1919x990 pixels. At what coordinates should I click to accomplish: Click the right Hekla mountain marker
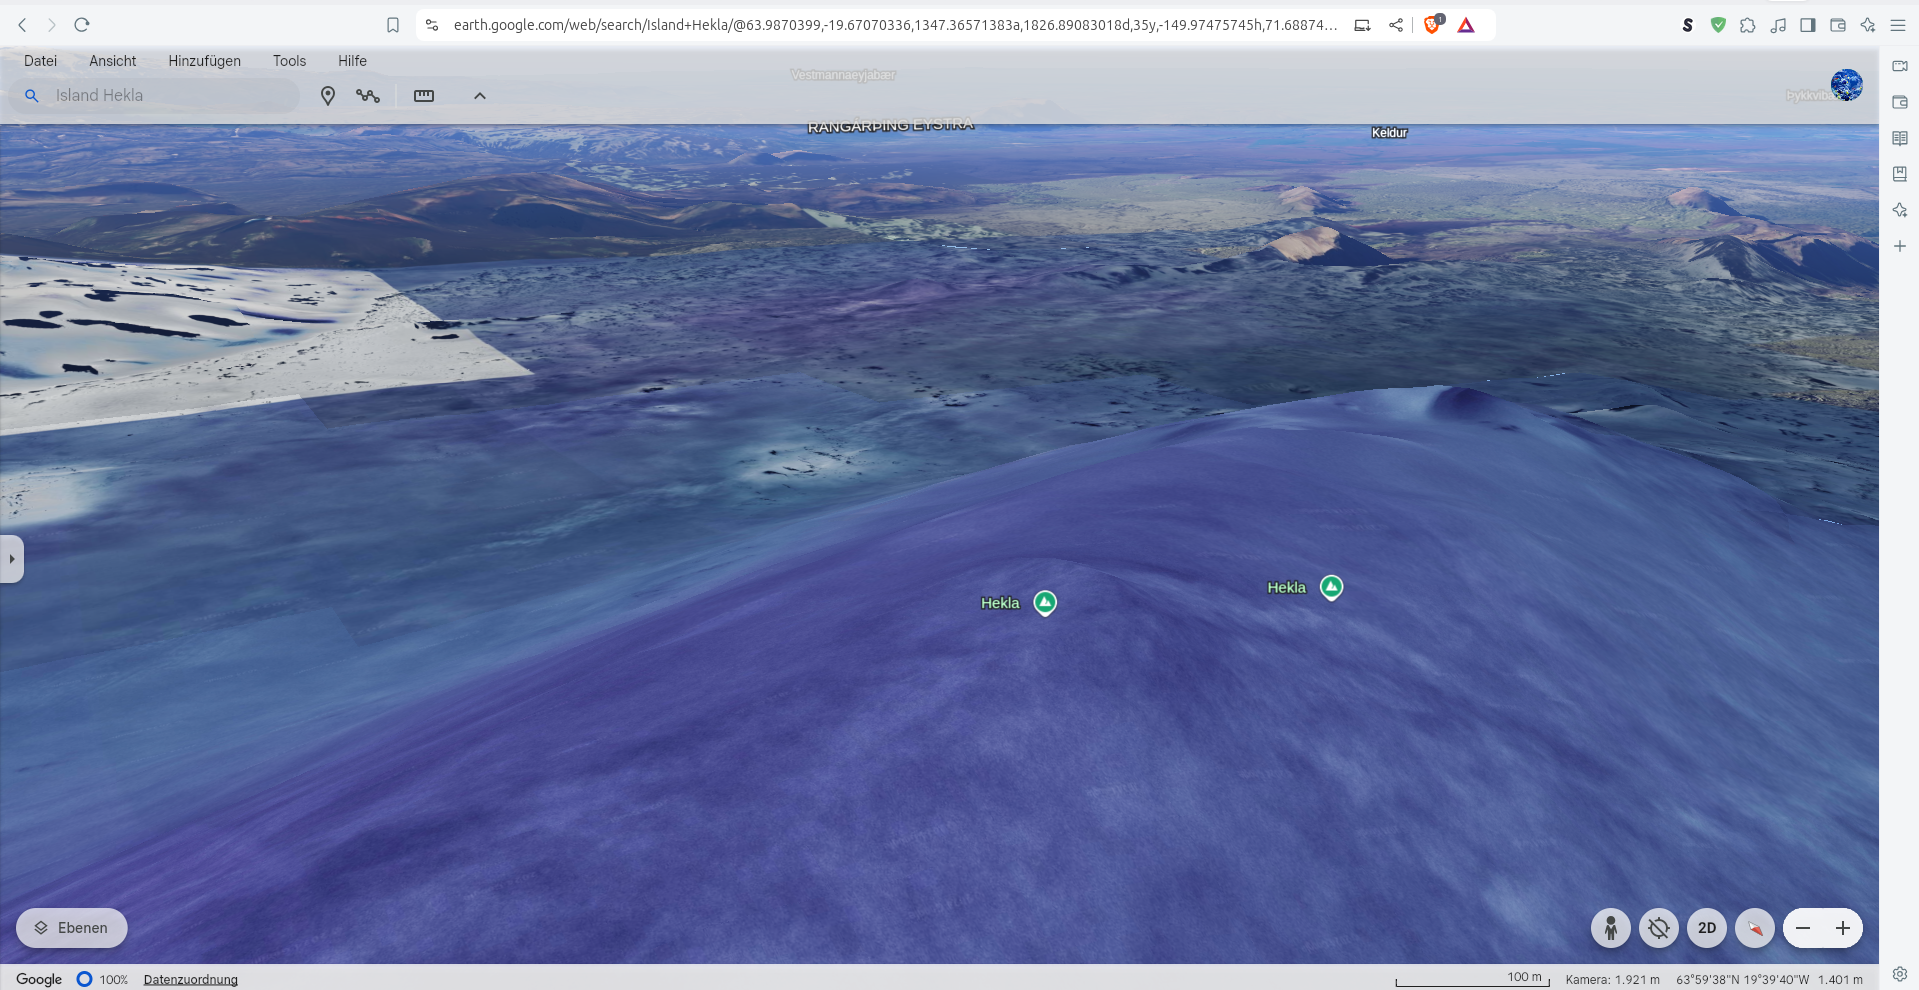click(x=1331, y=588)
